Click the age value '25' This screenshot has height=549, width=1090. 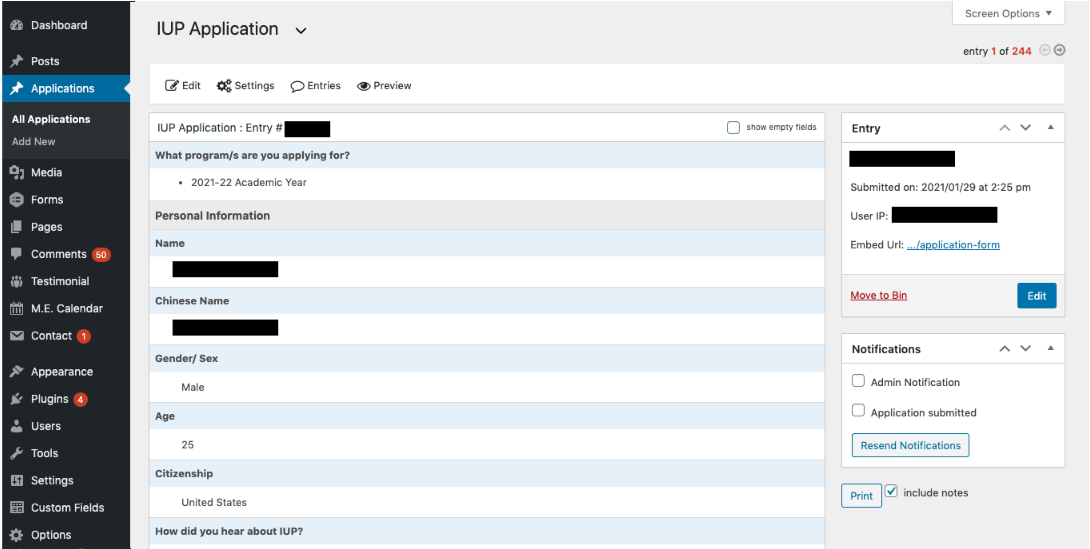coord(188,445)
